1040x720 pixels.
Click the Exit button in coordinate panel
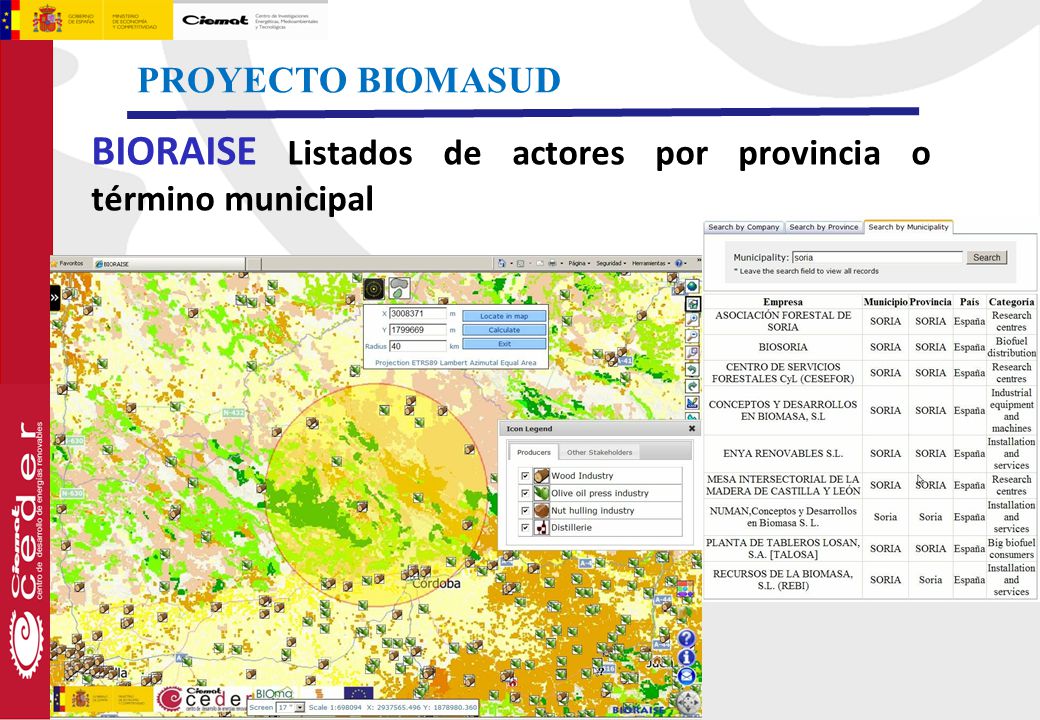point(504,344)
